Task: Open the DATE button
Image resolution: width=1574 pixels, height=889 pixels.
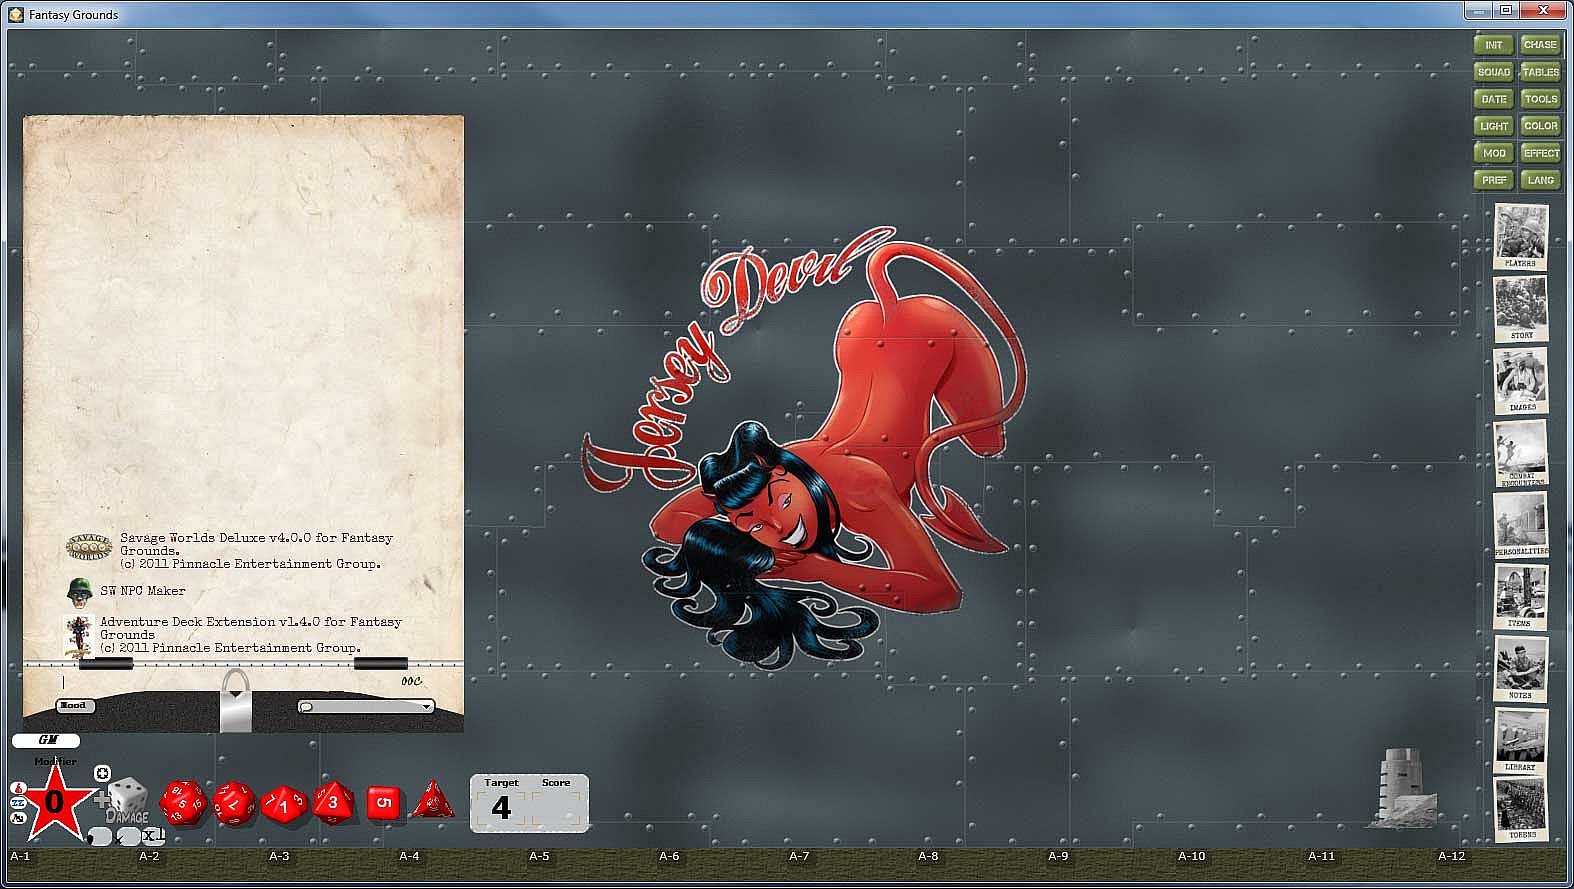Action: [x=1493, y=99]
